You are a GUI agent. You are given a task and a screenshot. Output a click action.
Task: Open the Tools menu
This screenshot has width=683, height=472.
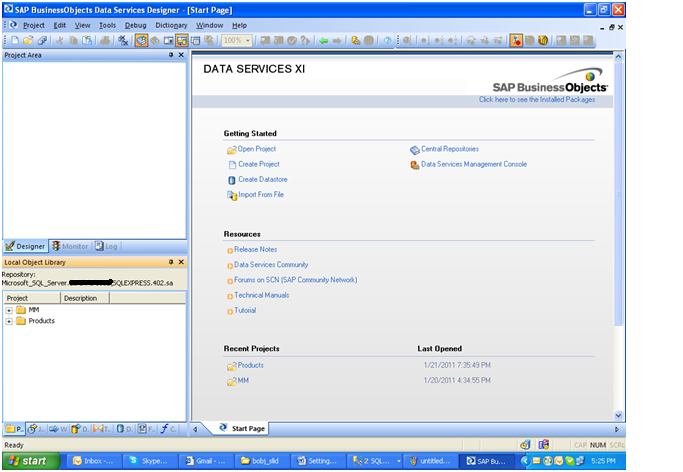tap(107, 25)
